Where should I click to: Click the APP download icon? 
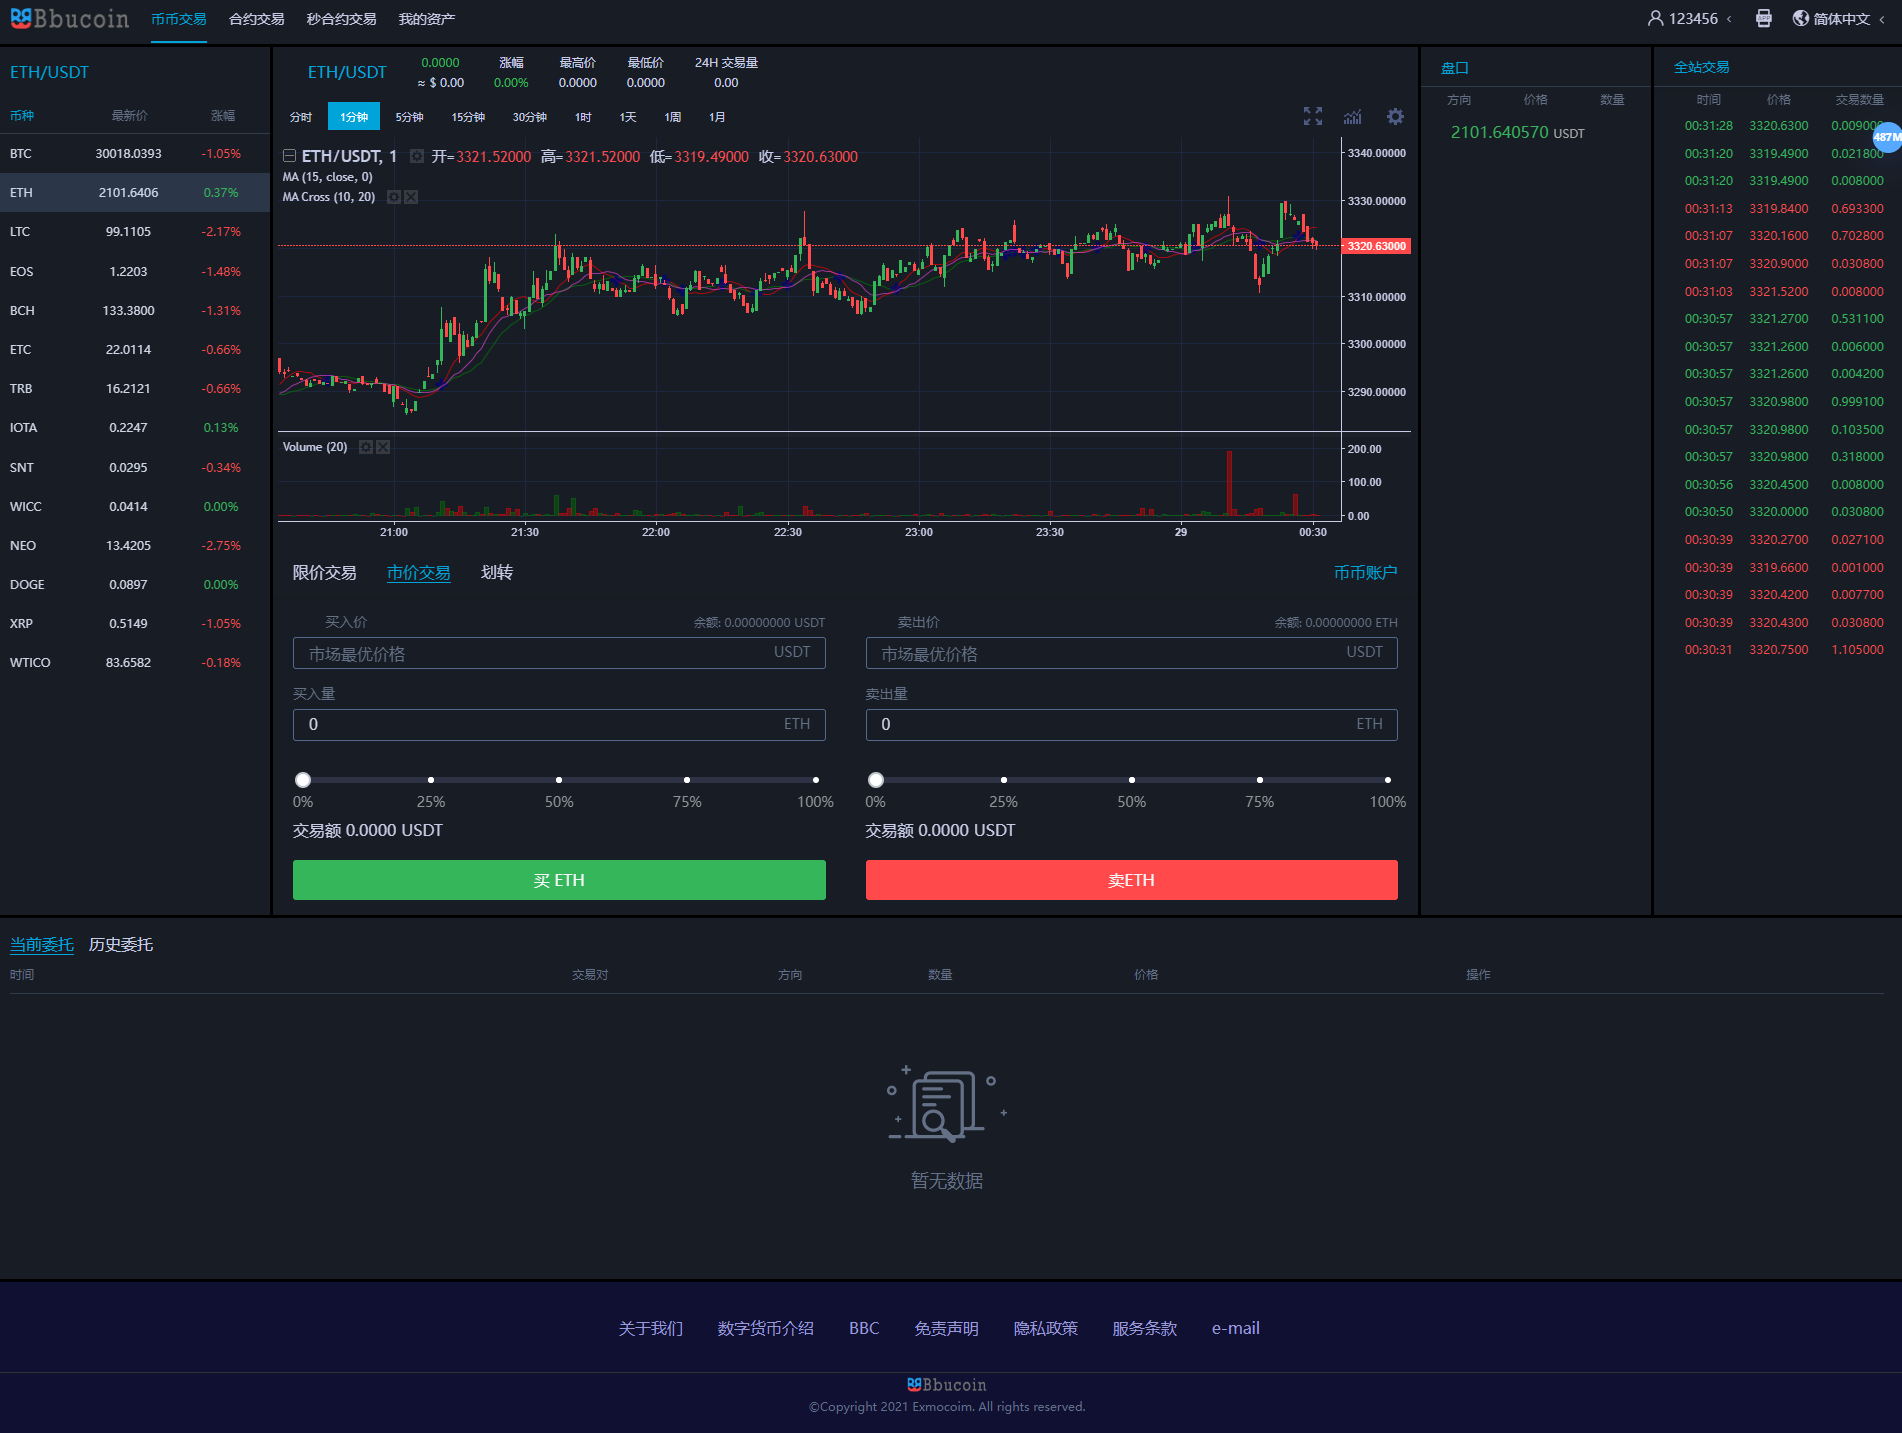[x=1763, y=19]
